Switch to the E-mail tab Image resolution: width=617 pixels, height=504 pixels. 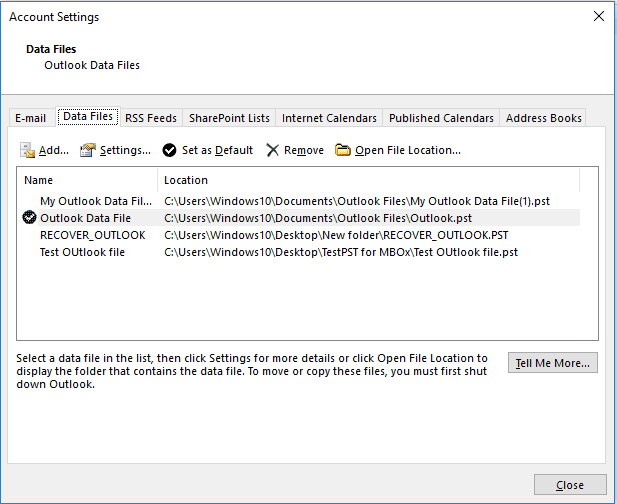[x=31, y=118]
